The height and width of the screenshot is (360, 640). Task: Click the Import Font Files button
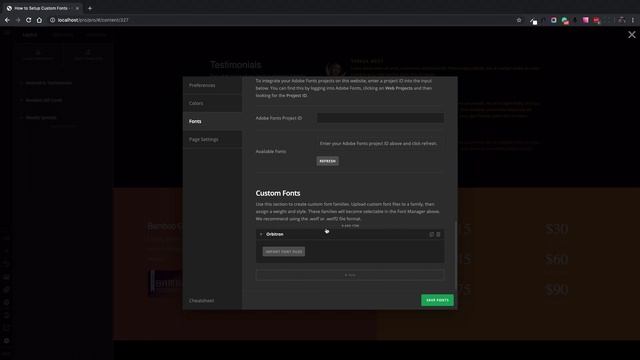click(284, 252)
